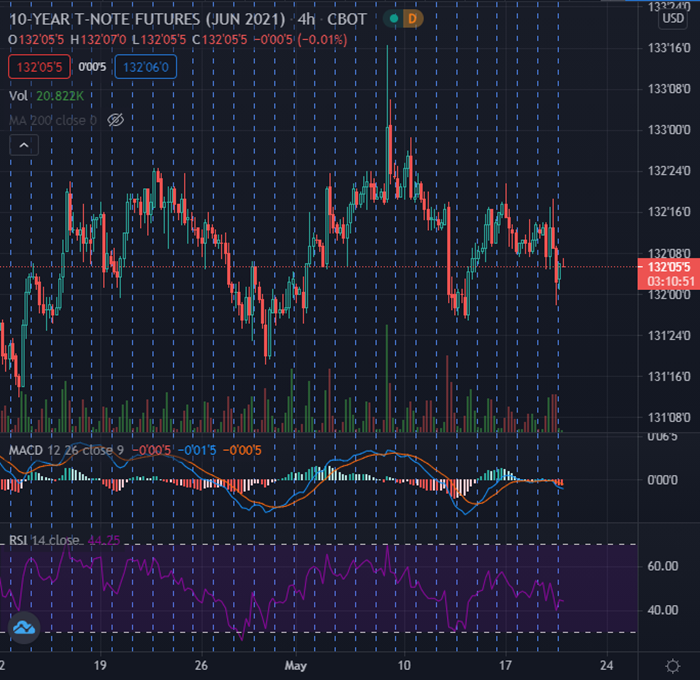Screen dimensions: 700x680
Task: Select the 10-Year T-Note Futures symbol title
Action: (x=141, y=18)
